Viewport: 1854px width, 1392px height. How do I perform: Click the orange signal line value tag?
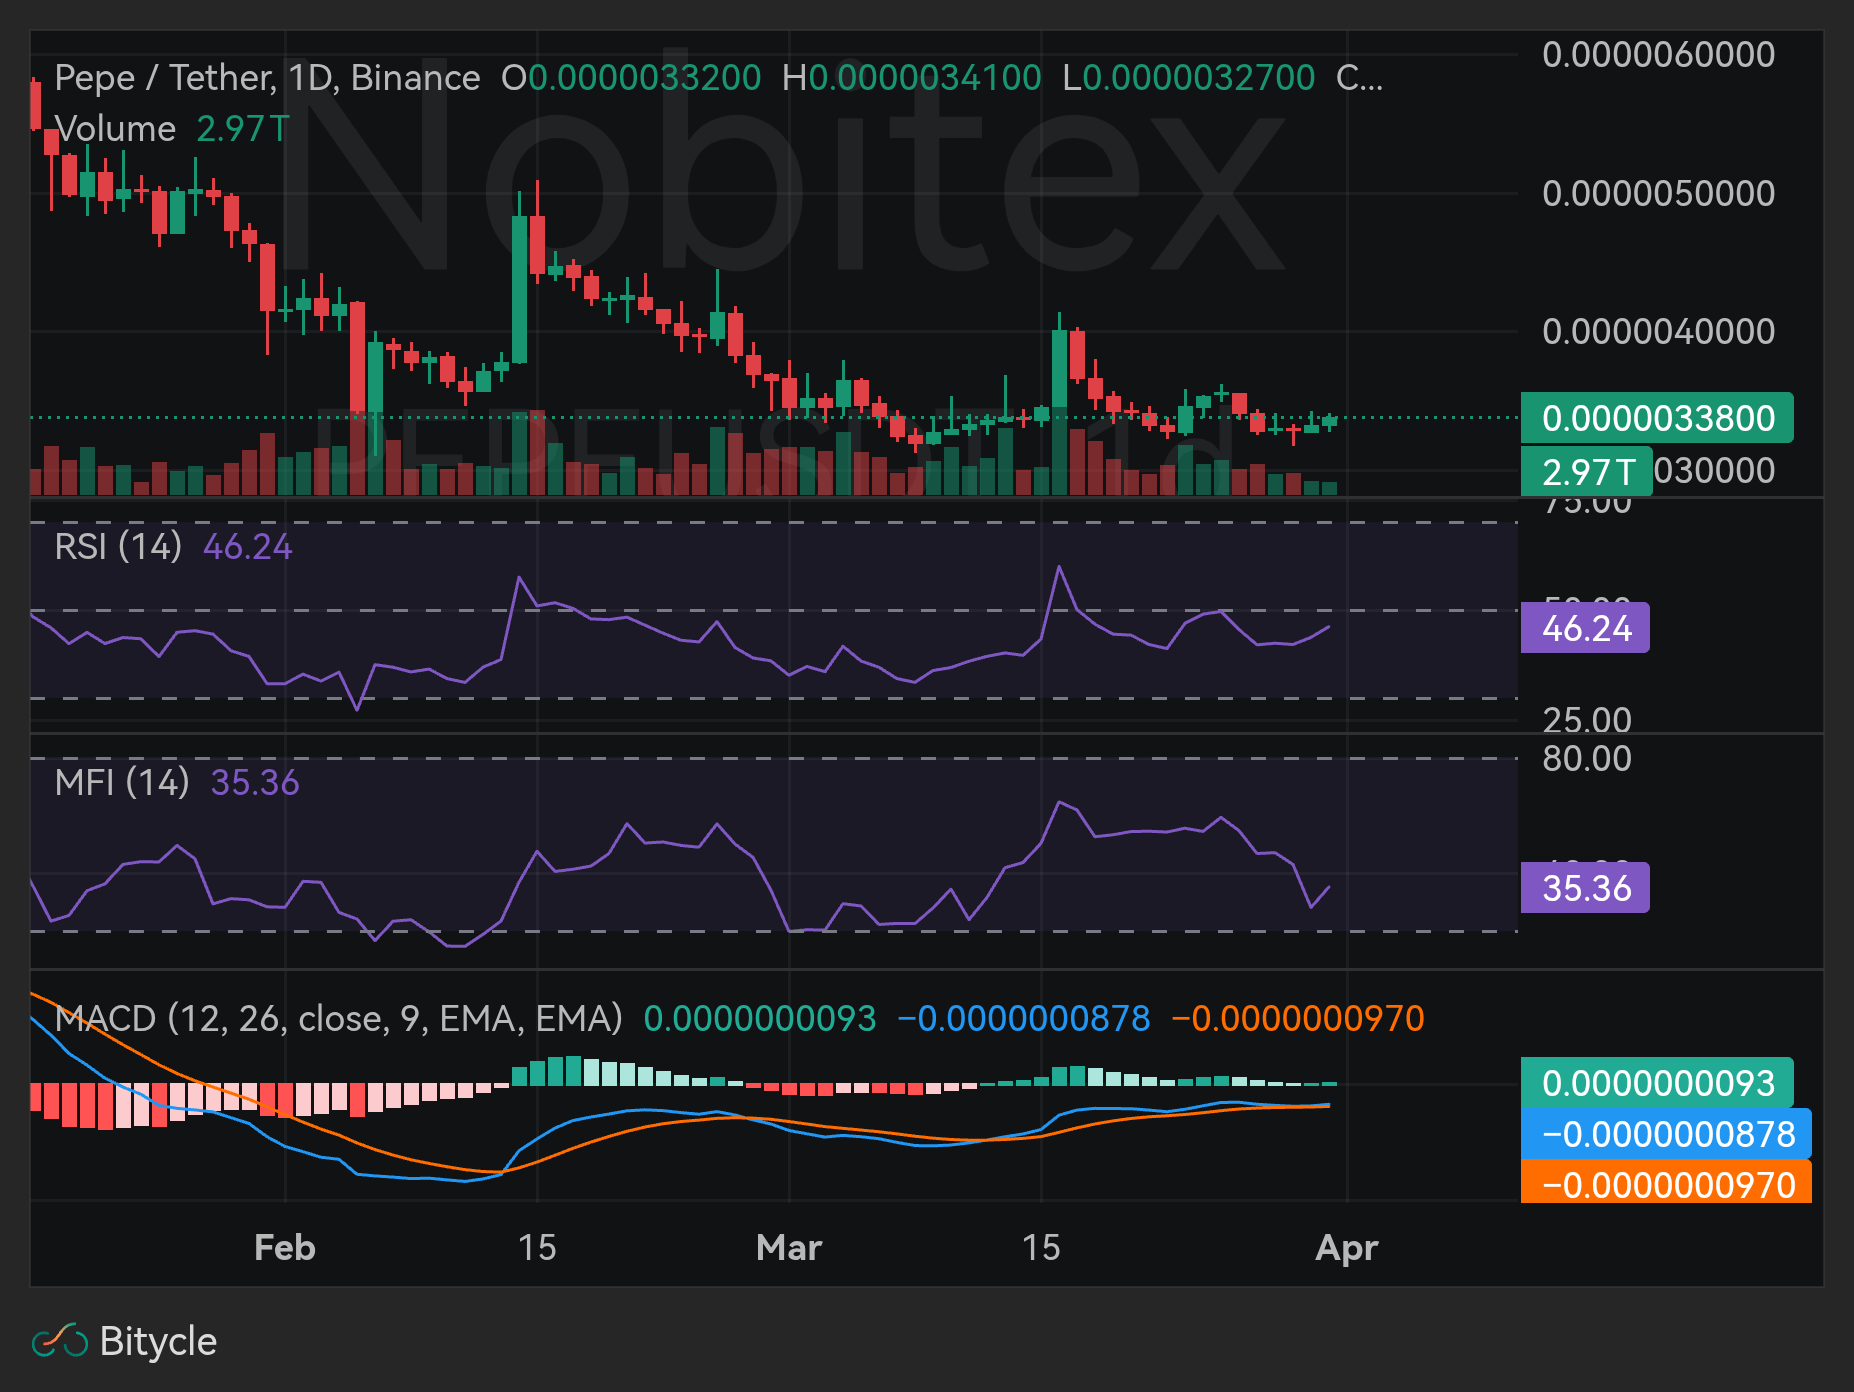pyautogui.click(x=1666, y=1185)
